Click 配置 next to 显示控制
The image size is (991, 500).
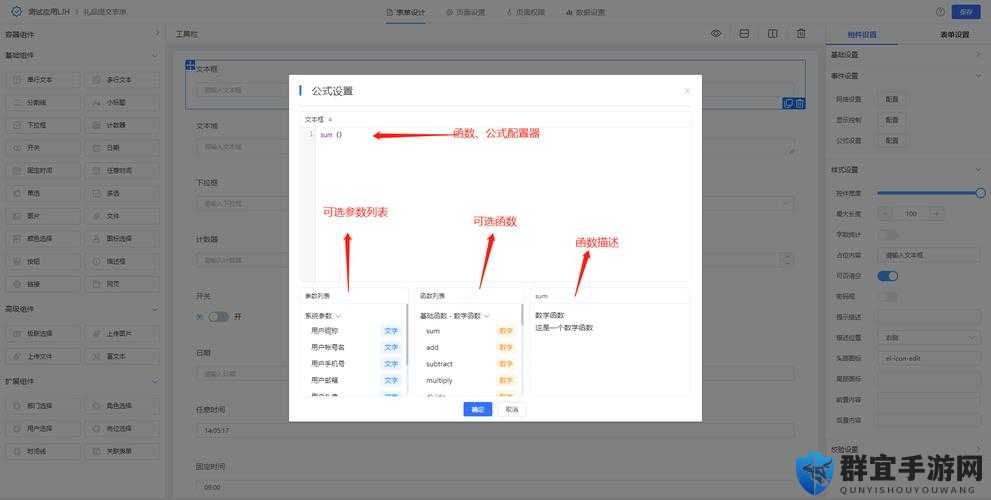tap(891, 120)
